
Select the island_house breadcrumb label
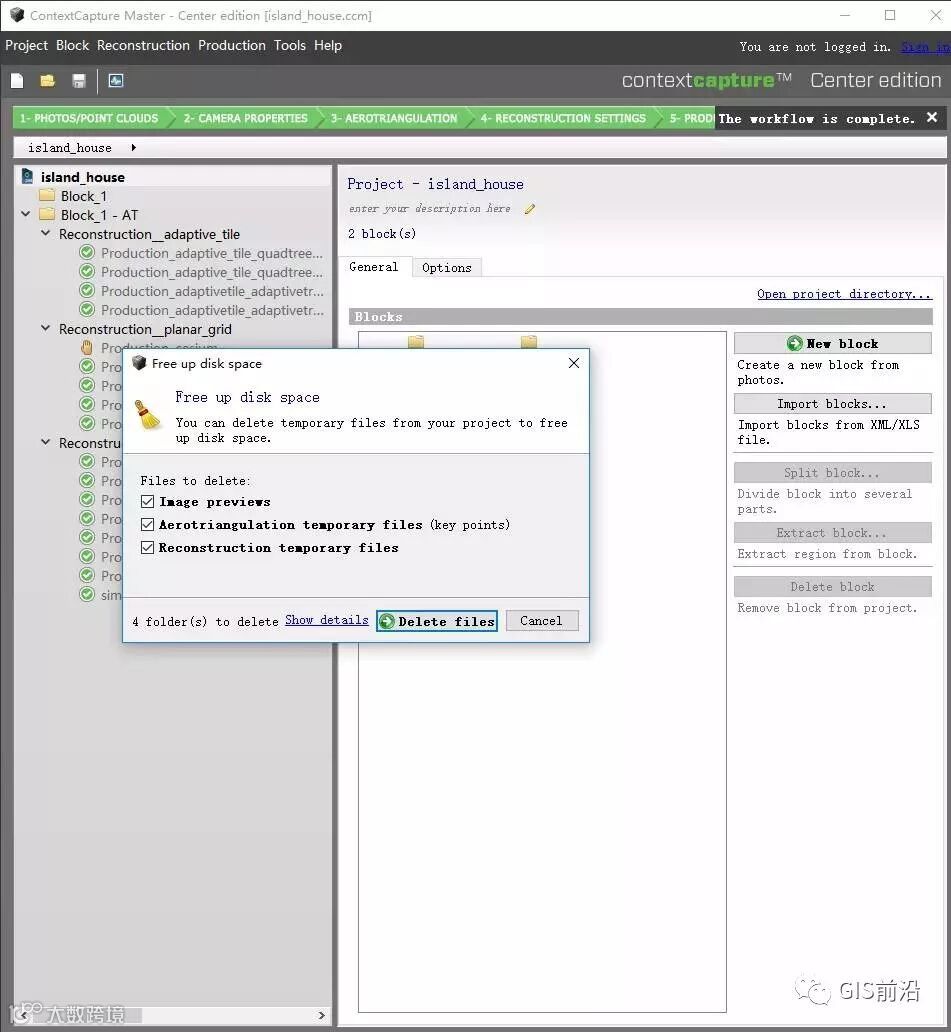[70, 147]
